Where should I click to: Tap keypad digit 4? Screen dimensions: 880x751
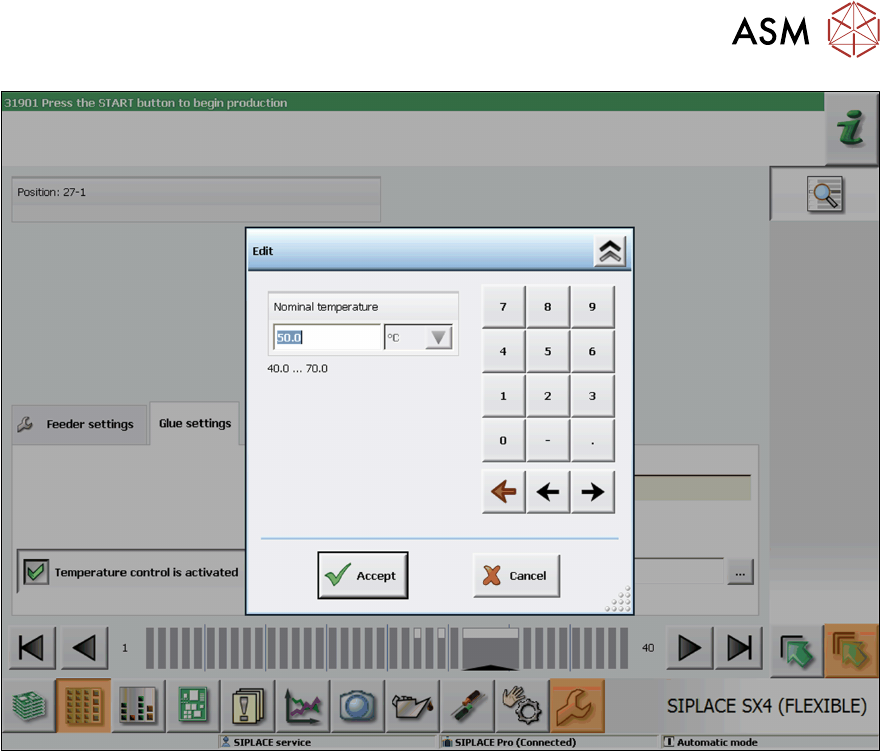[x=503, y=351]
